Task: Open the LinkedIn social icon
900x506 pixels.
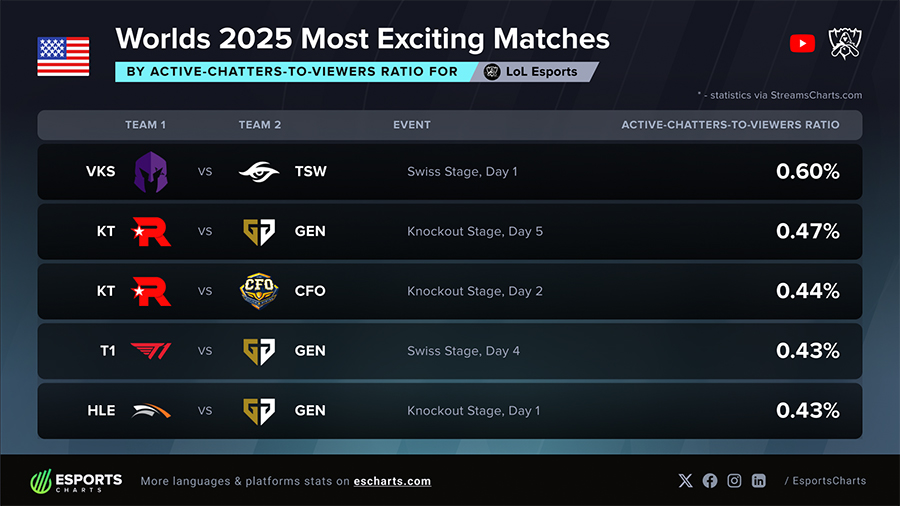Action: (x=759, y=481)
